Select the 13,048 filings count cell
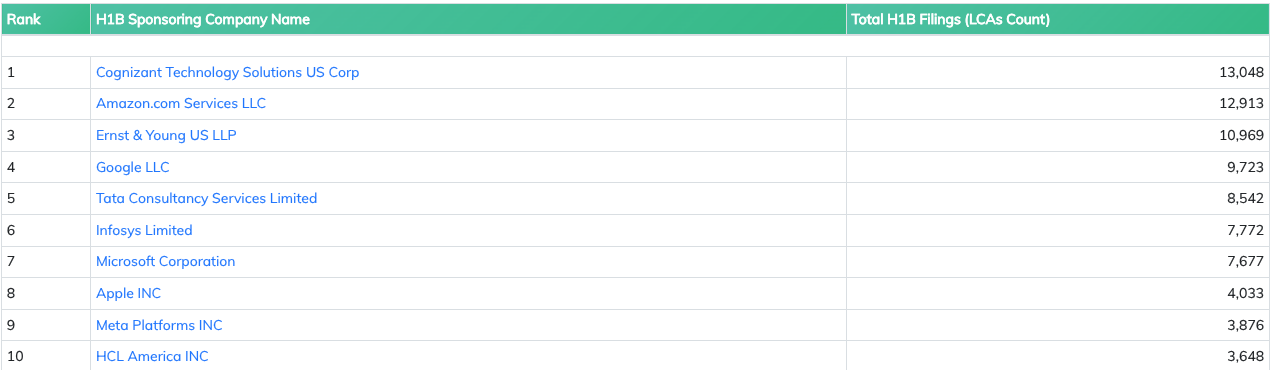This screenshot has height=370, width=1272. (x=1058, y=72)
